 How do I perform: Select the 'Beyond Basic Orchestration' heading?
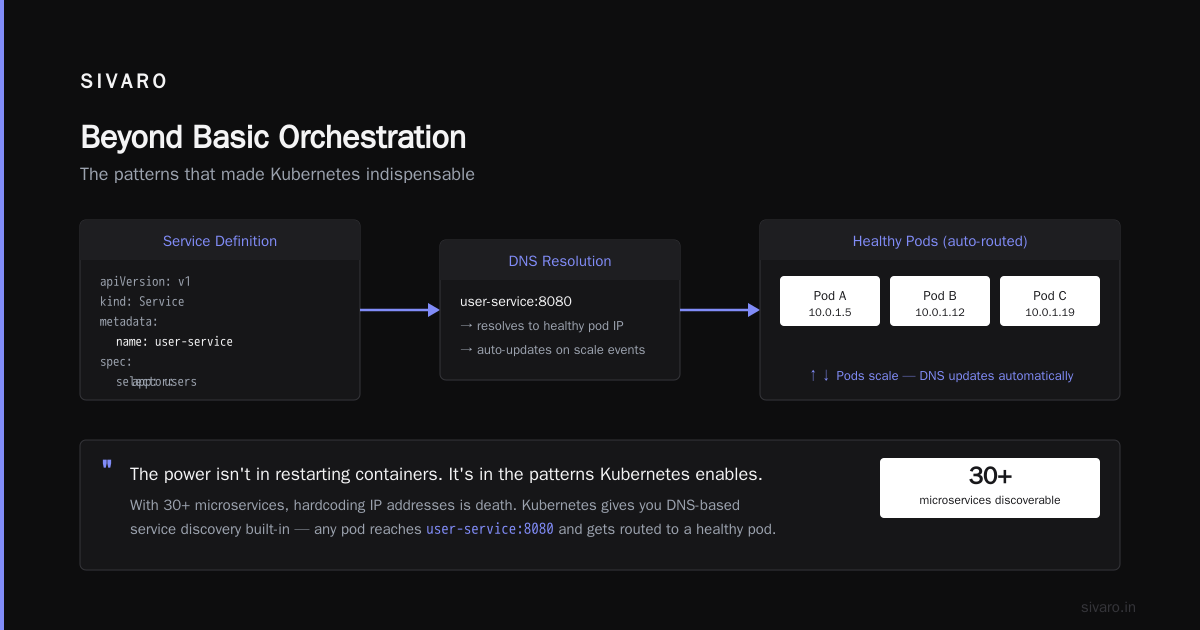[273, 137]
